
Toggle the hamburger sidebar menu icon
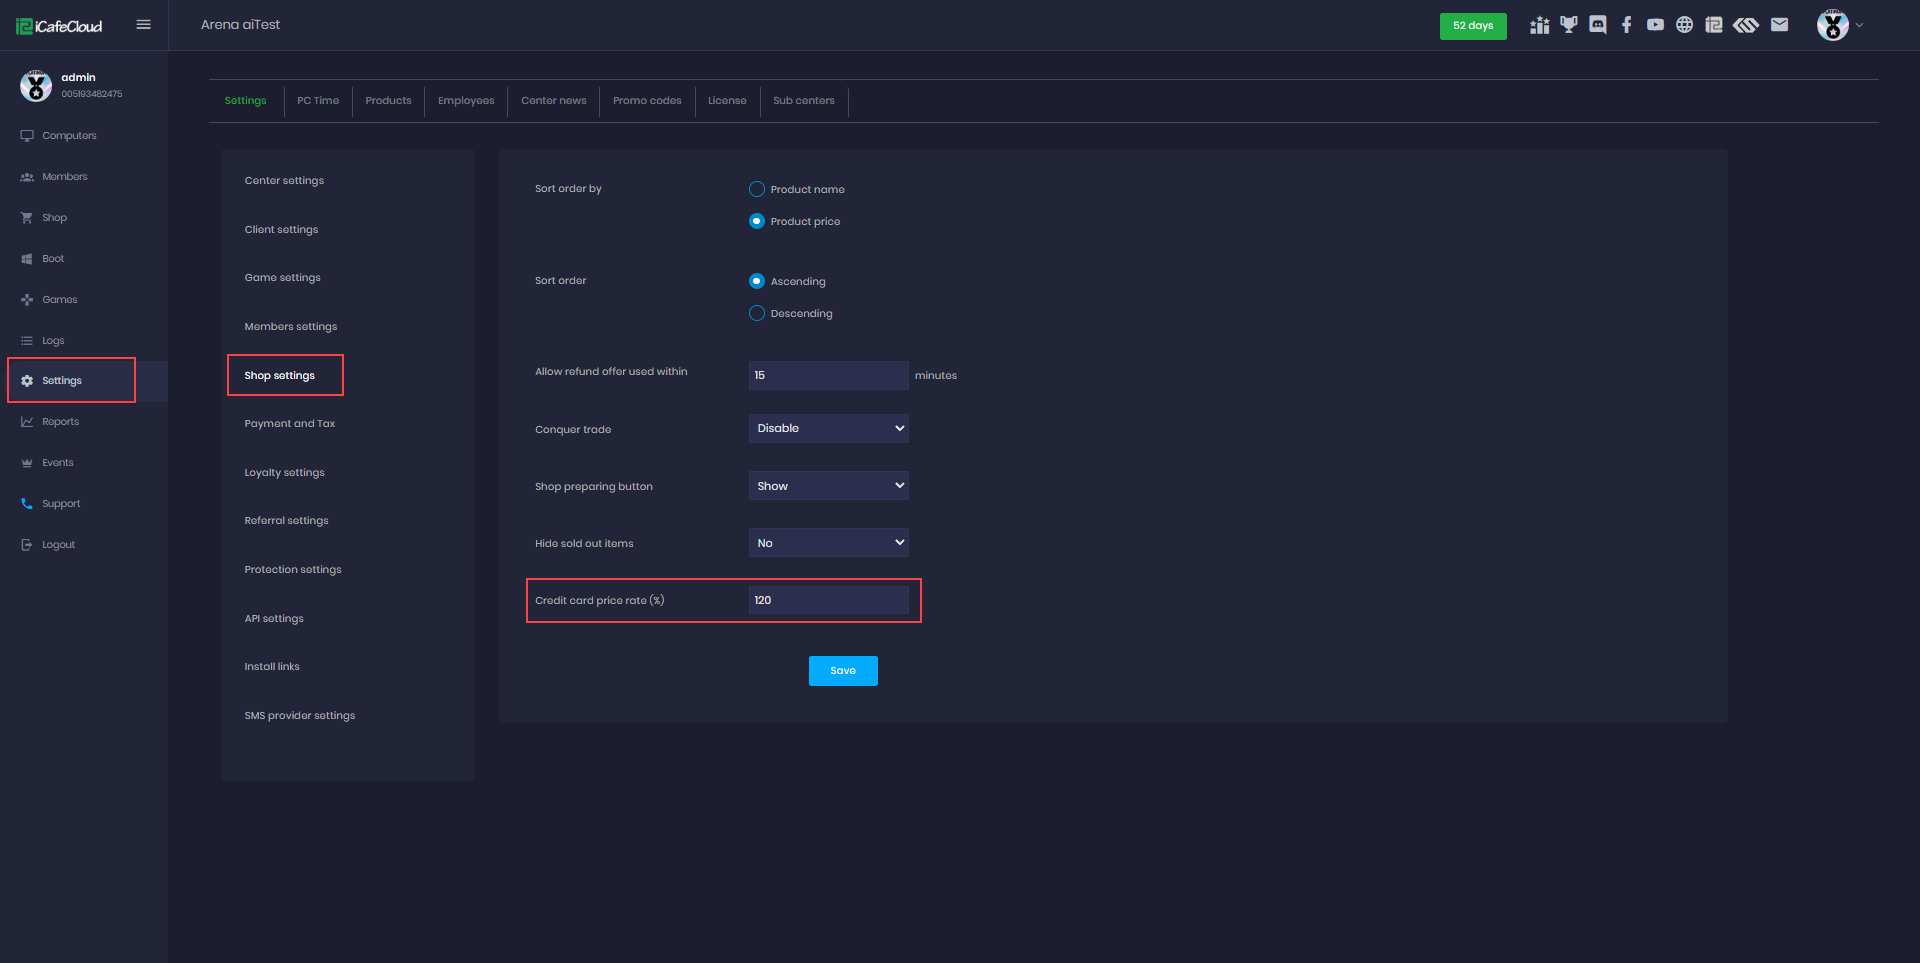click(143, 25)
